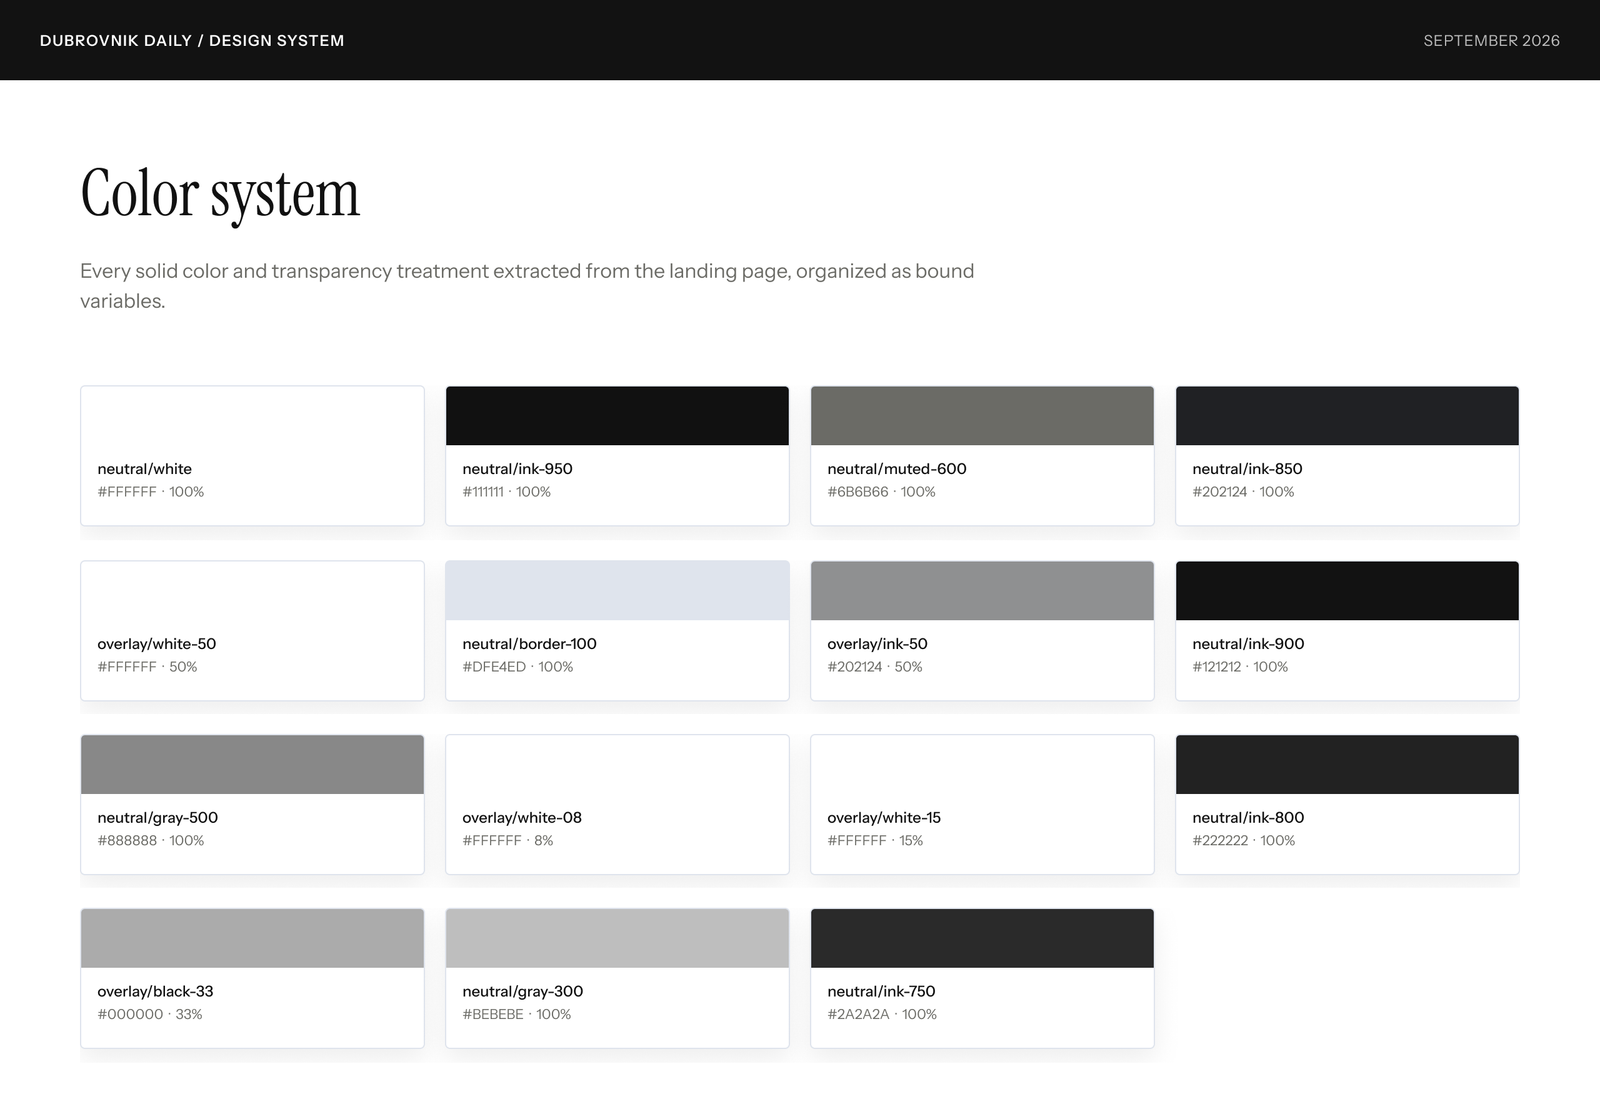The image size is (1600, 1108).
Task: Click the Color system heading
Action: point(220,194)
